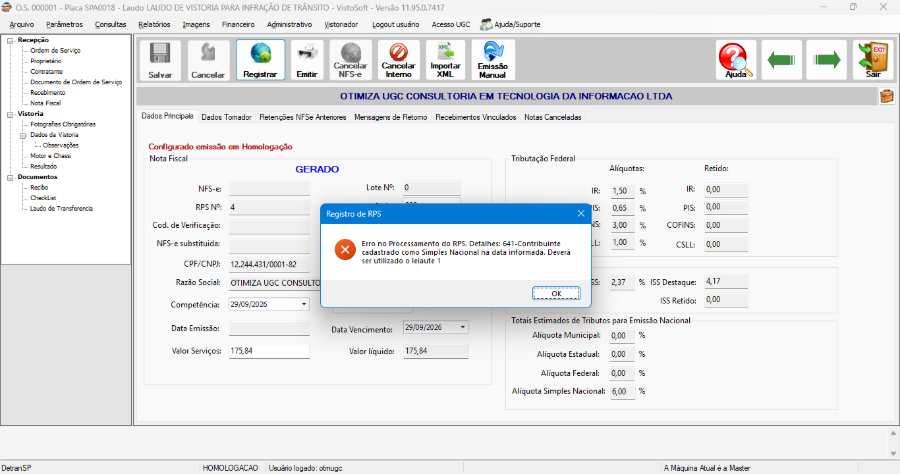900x474 pixels.
Task: Click the bottom panel scrollbar down arrow
Action: pyautogui.click(x=894, y=453)
